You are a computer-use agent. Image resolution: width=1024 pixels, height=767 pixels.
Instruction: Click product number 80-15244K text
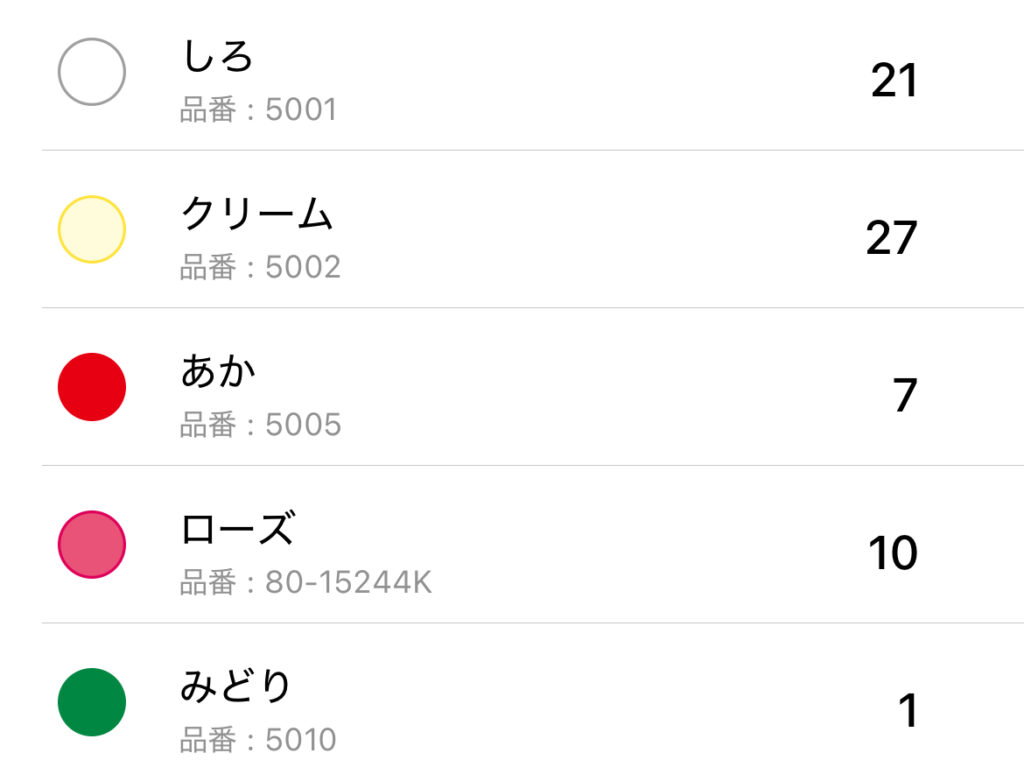306,582
